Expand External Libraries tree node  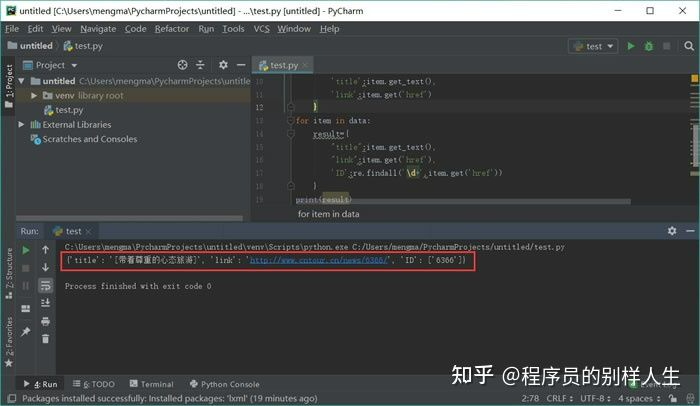[21, 125]
